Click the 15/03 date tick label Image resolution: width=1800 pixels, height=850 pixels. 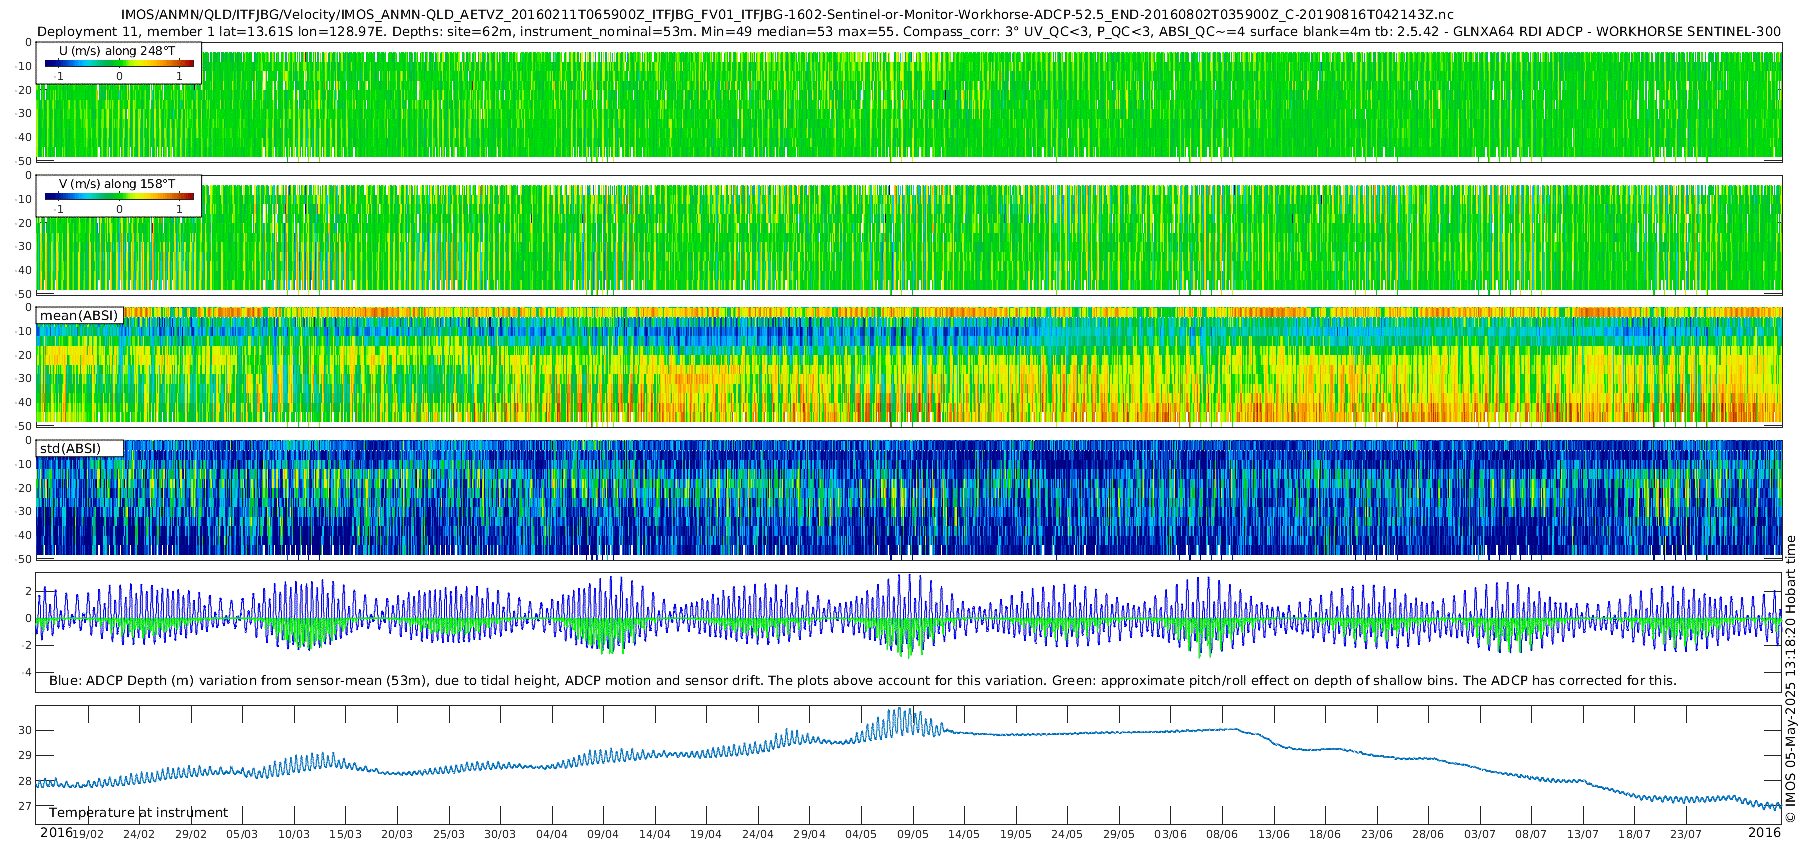tap(345, 834)
